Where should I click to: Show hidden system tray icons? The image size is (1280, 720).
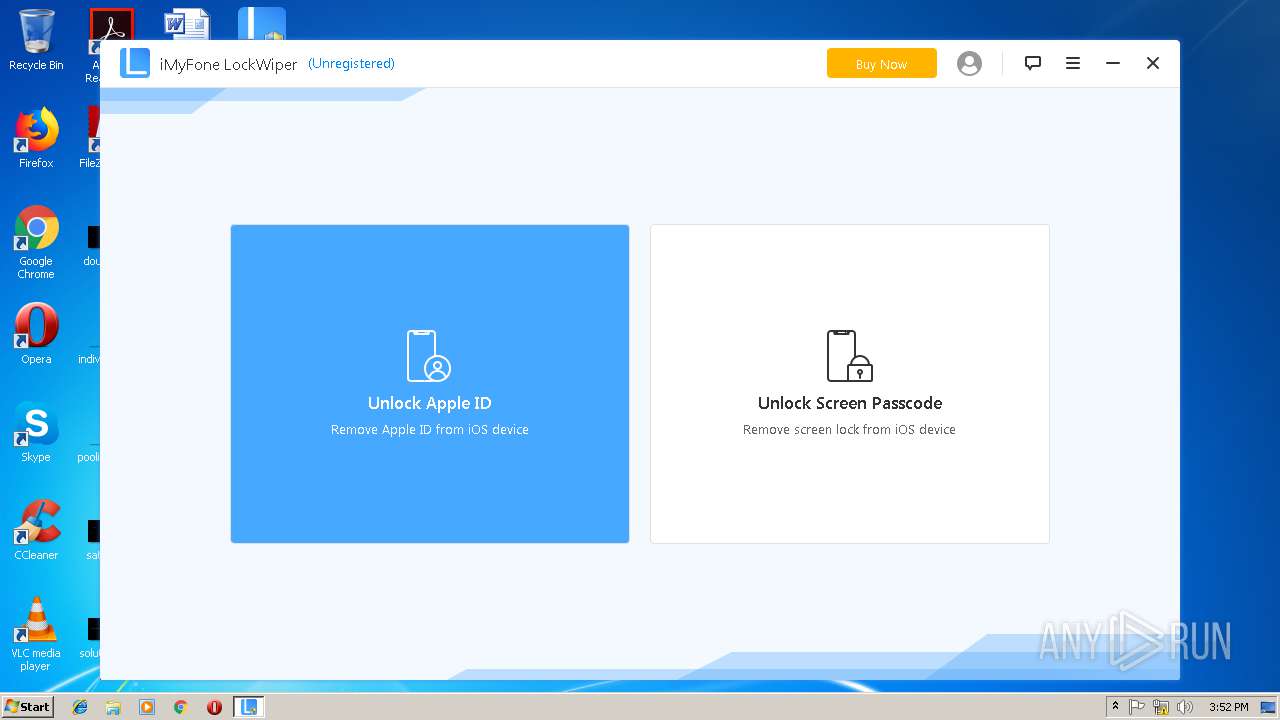[1115, 707]
